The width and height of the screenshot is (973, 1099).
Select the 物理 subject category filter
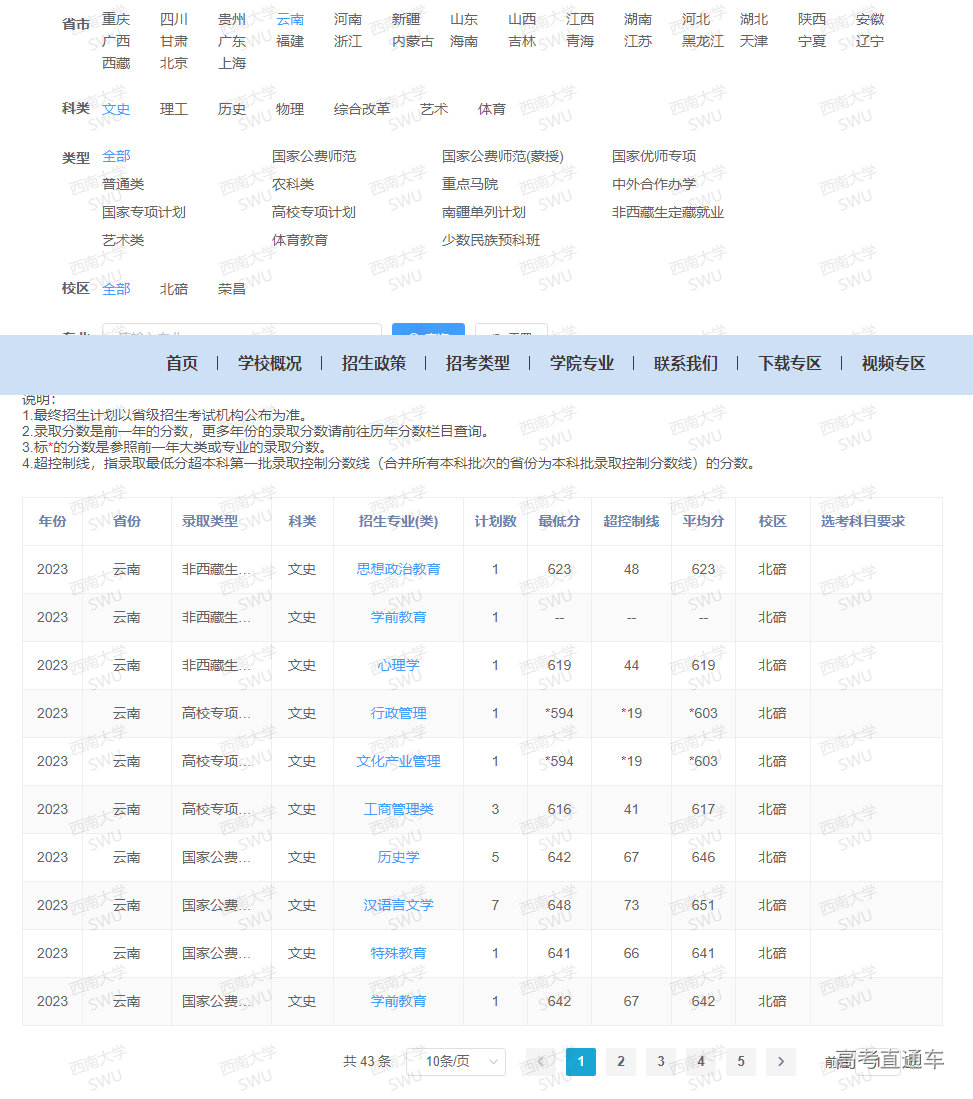(x=290, y=110)
